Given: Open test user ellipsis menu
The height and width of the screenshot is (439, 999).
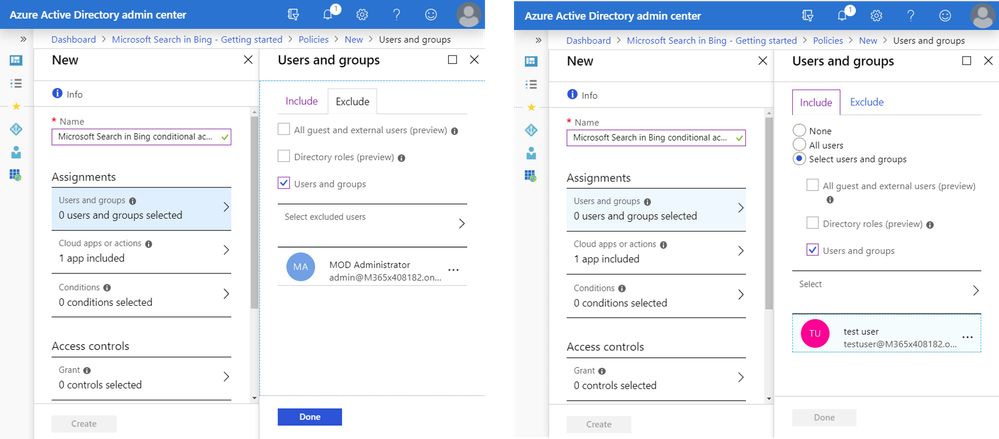Looking at the screenshot, I should point(967,336).
